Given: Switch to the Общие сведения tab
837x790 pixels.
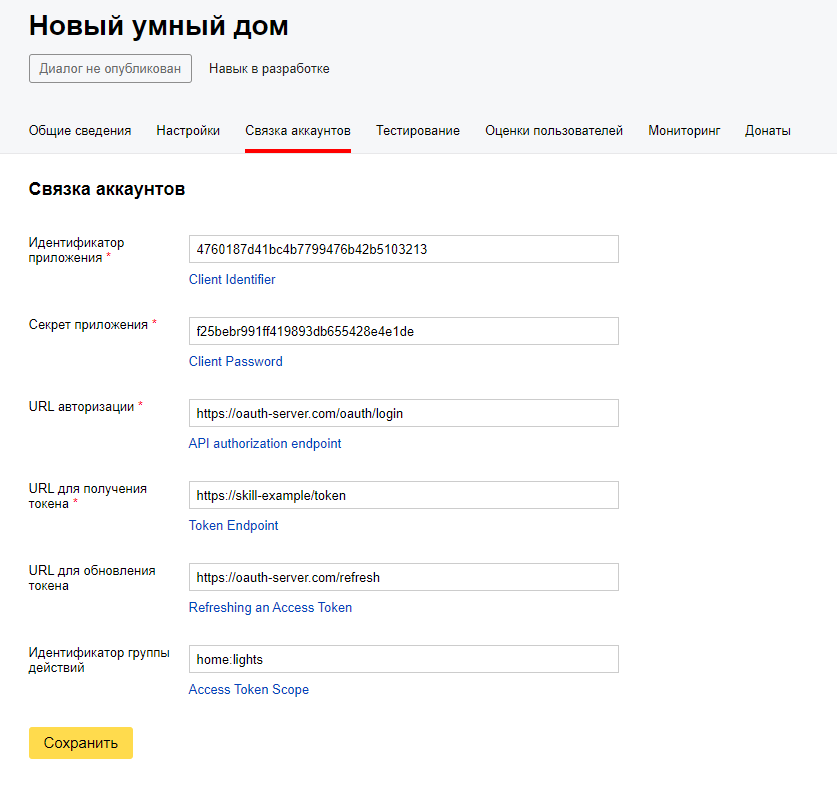Looking at the screenshot, I should (78, 130).
